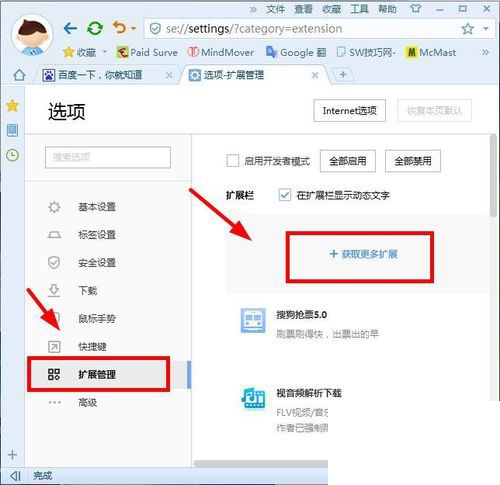
Task: Click the 获取更多扩展 link
Action: (363, 255)
